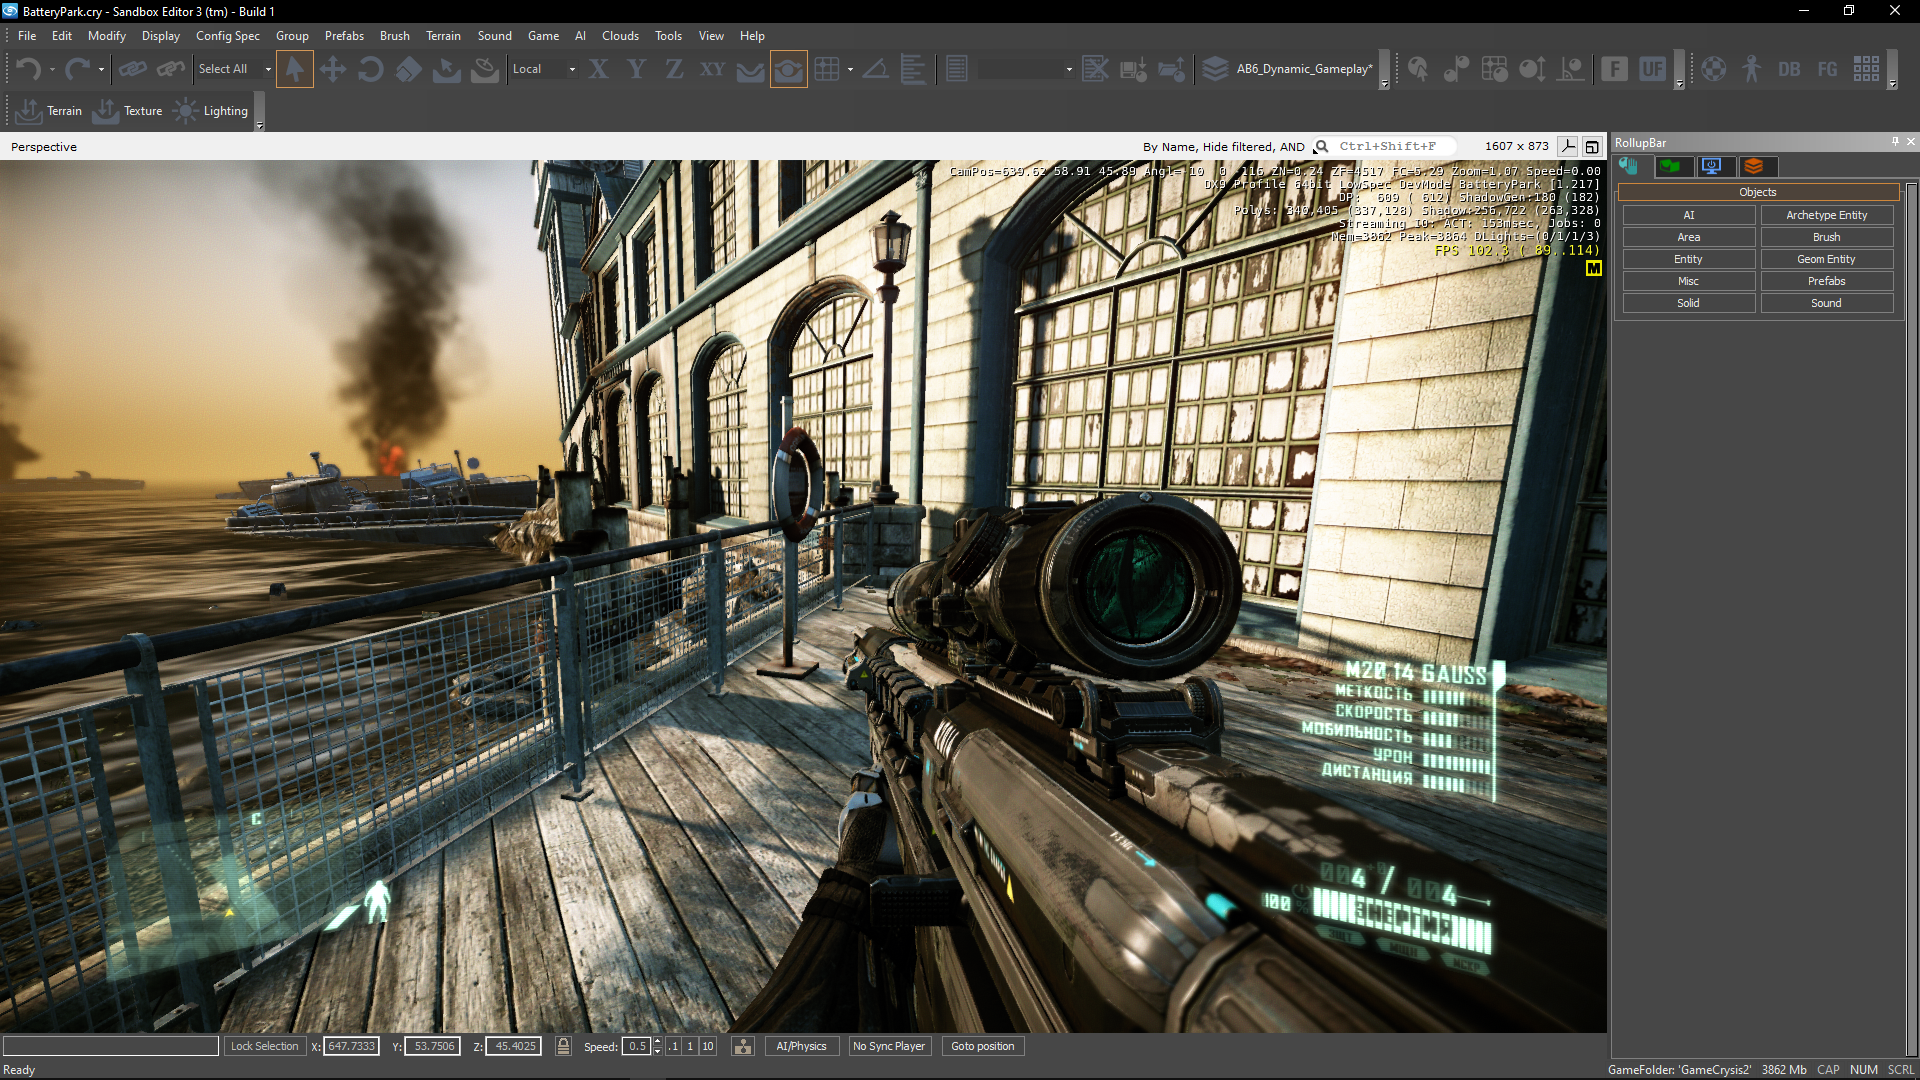Click the DB database view icon

point(1789,69)
